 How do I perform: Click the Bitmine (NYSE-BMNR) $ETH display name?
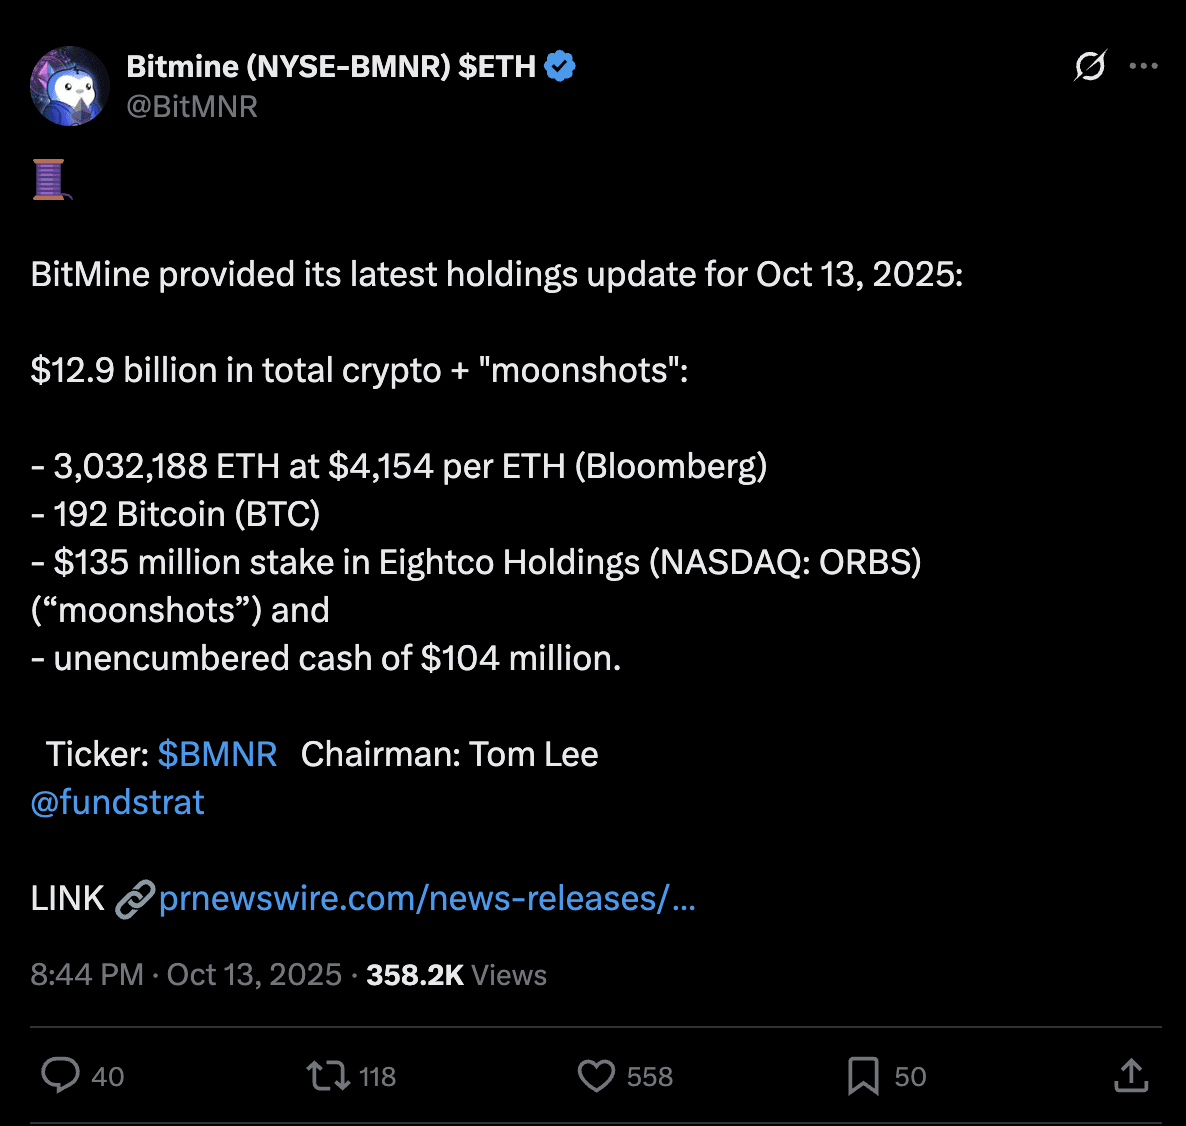(331, 67)
